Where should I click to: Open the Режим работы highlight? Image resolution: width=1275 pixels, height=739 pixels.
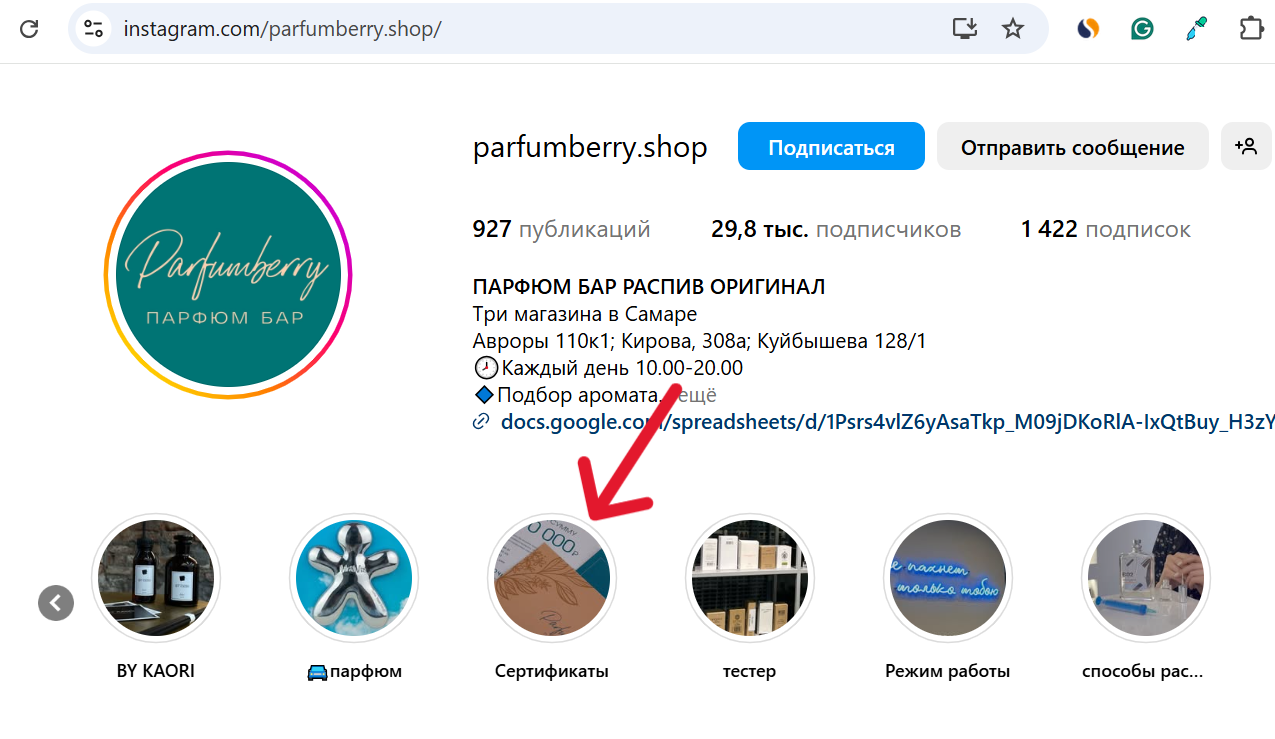(x=948, y=578)
